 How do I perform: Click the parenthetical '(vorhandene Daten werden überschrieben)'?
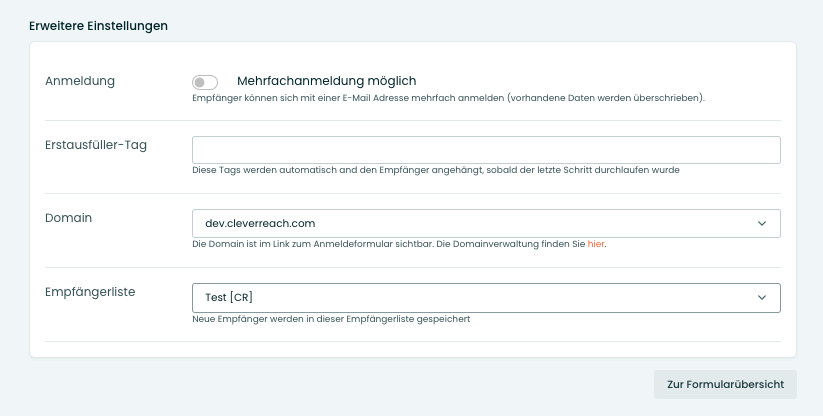[x=606, y=98]
